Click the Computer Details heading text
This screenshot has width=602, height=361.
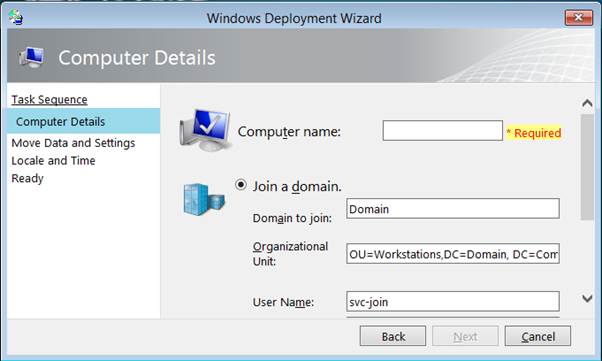[137, 58]
